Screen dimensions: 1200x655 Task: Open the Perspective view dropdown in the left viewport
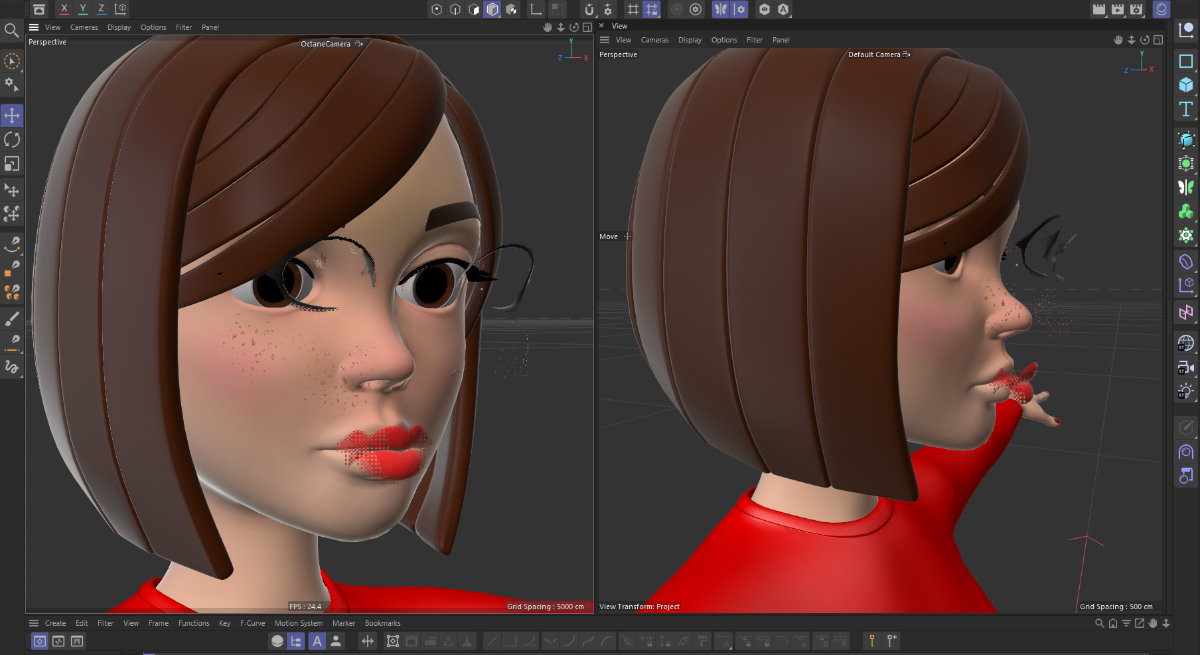(x=47, y=41)
